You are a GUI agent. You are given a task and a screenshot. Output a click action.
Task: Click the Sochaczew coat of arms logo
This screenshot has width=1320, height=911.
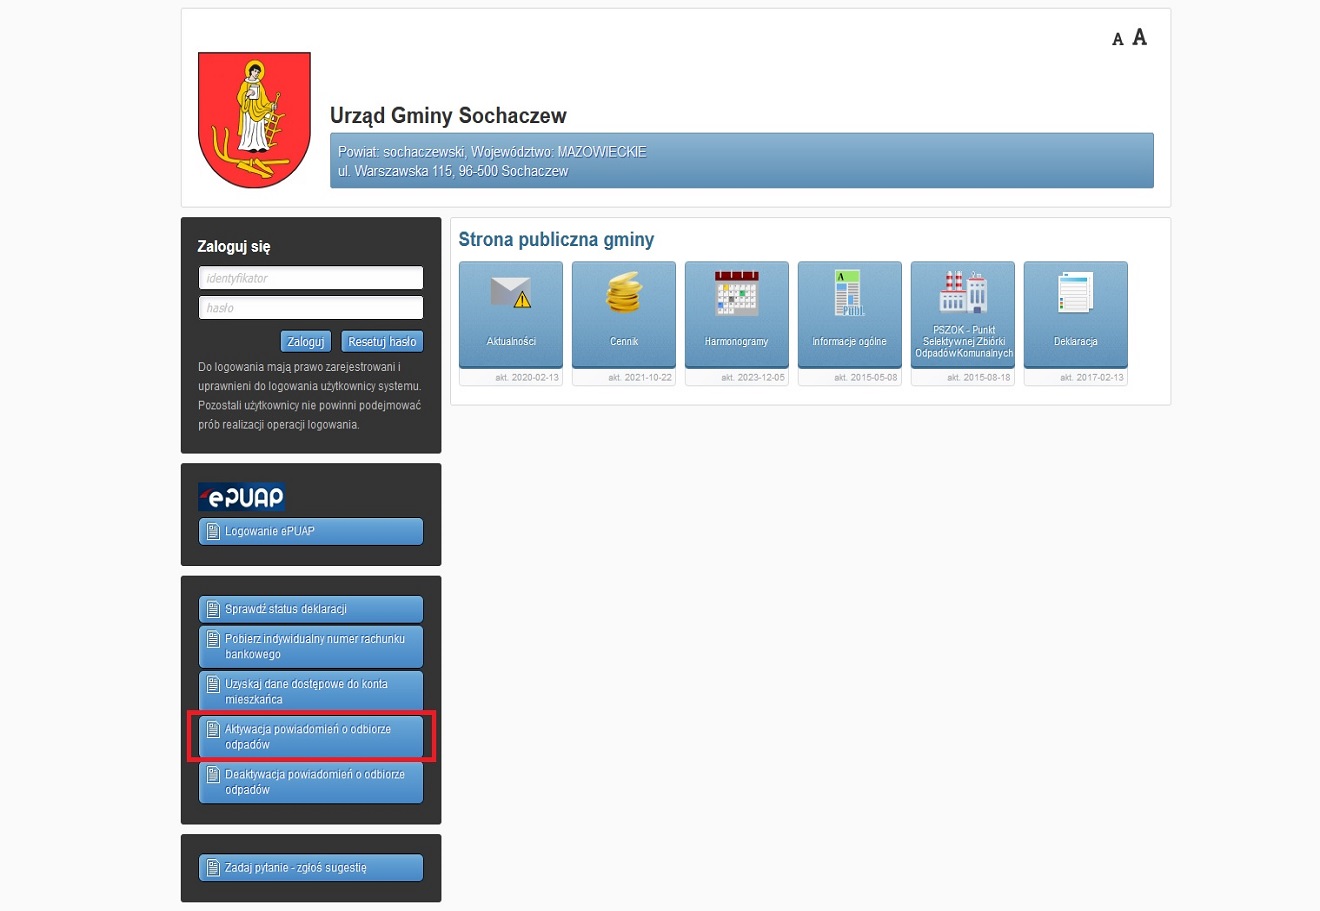click(x=254, y=120)
